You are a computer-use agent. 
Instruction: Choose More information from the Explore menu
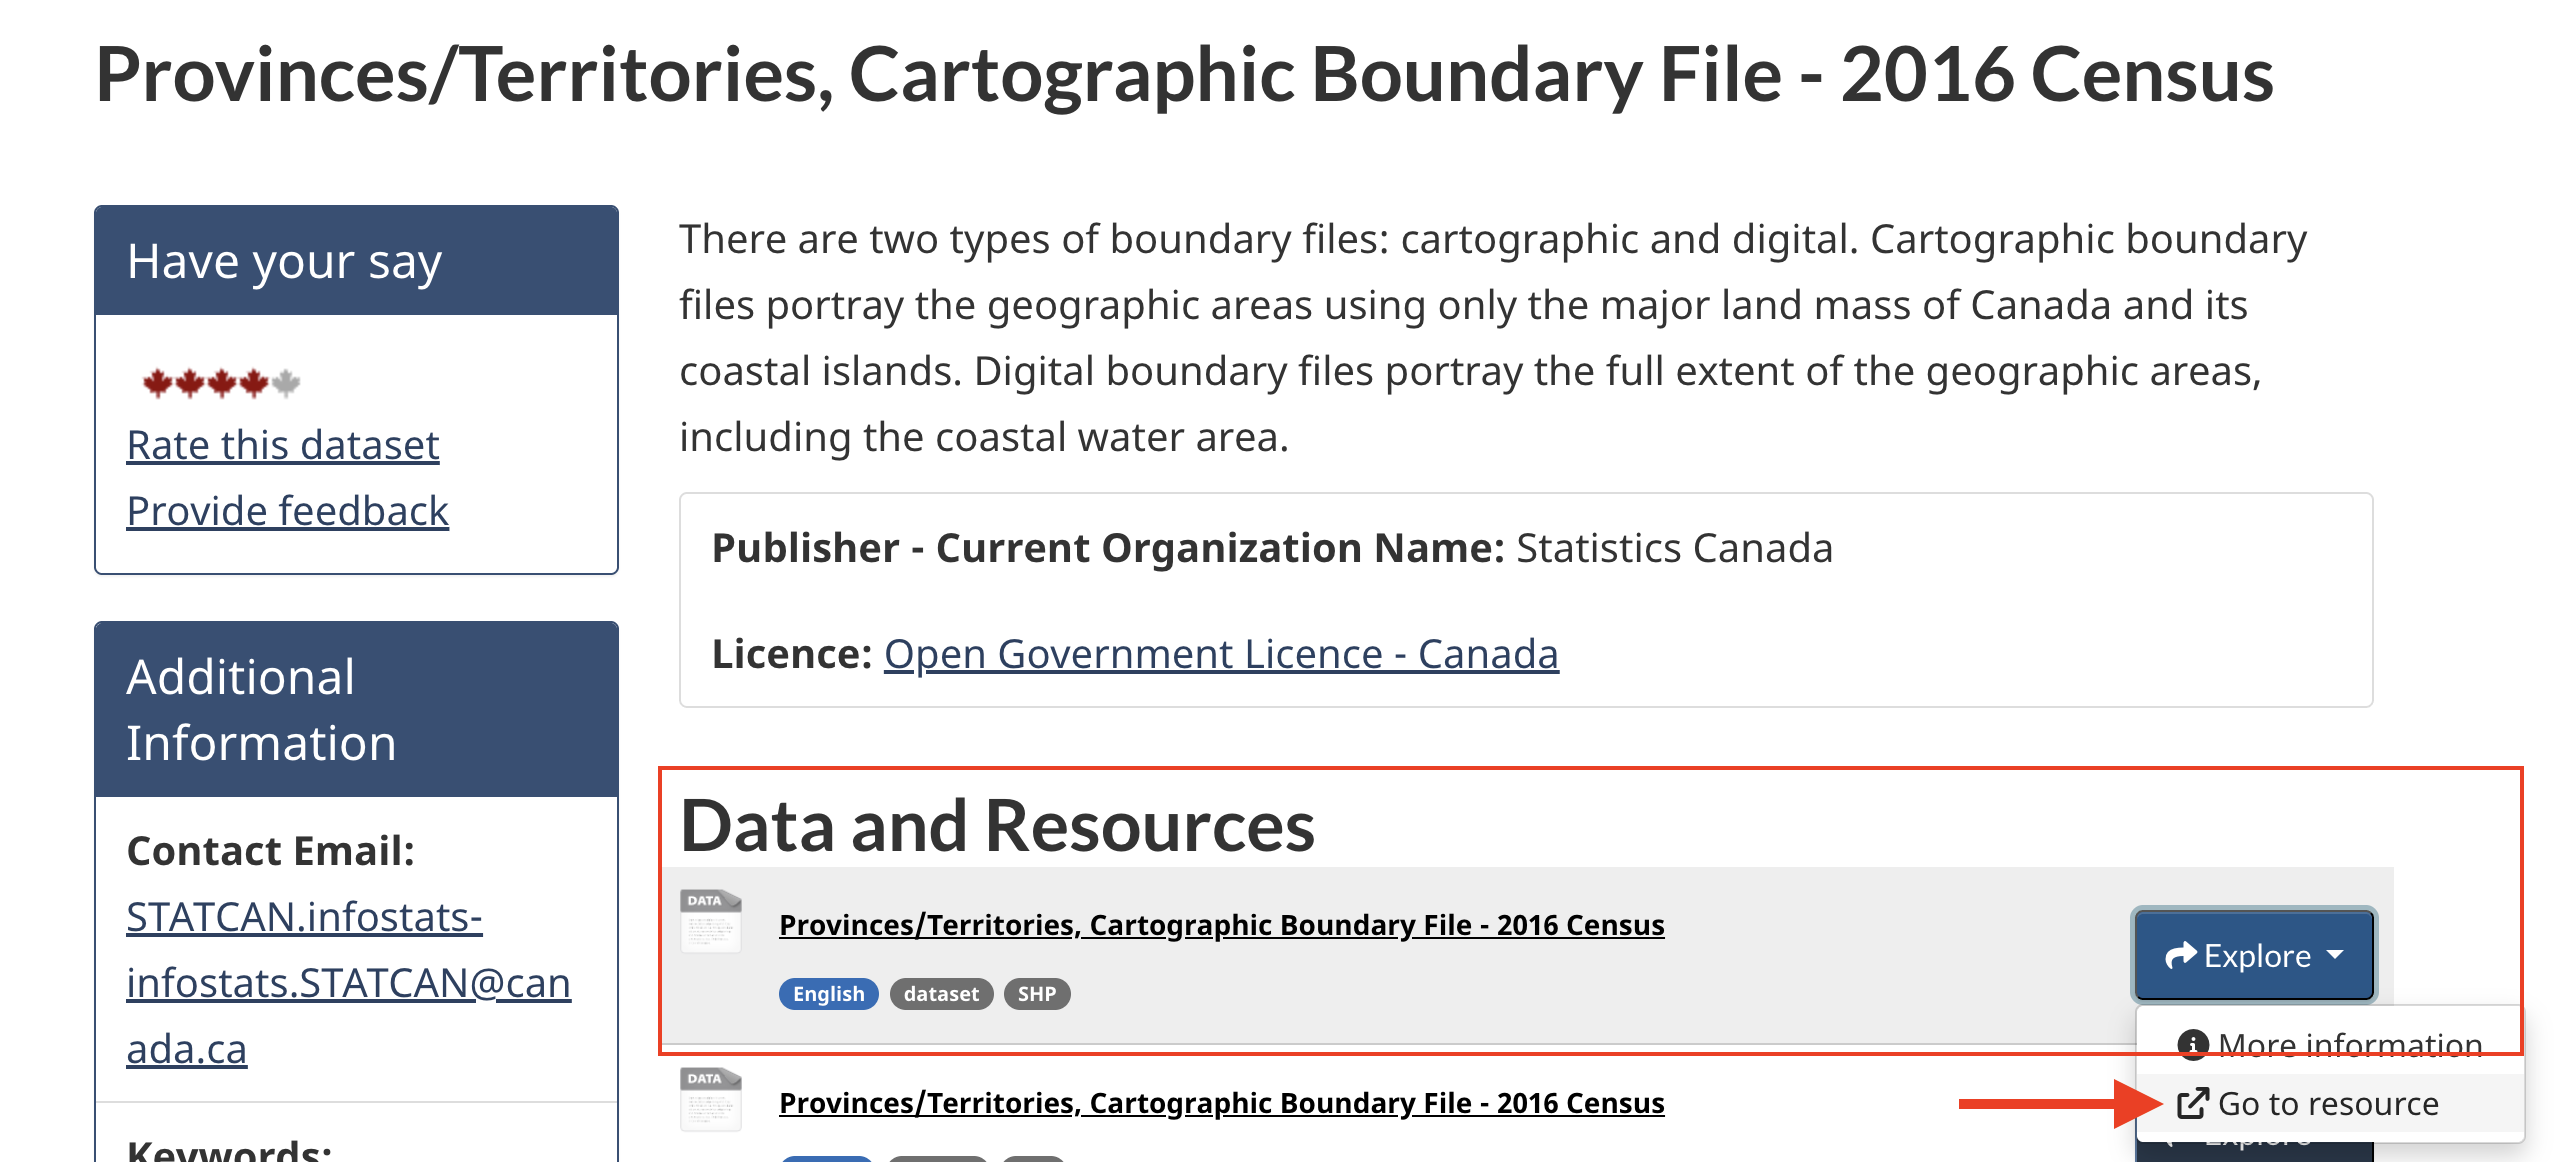pos(2349,1045)
